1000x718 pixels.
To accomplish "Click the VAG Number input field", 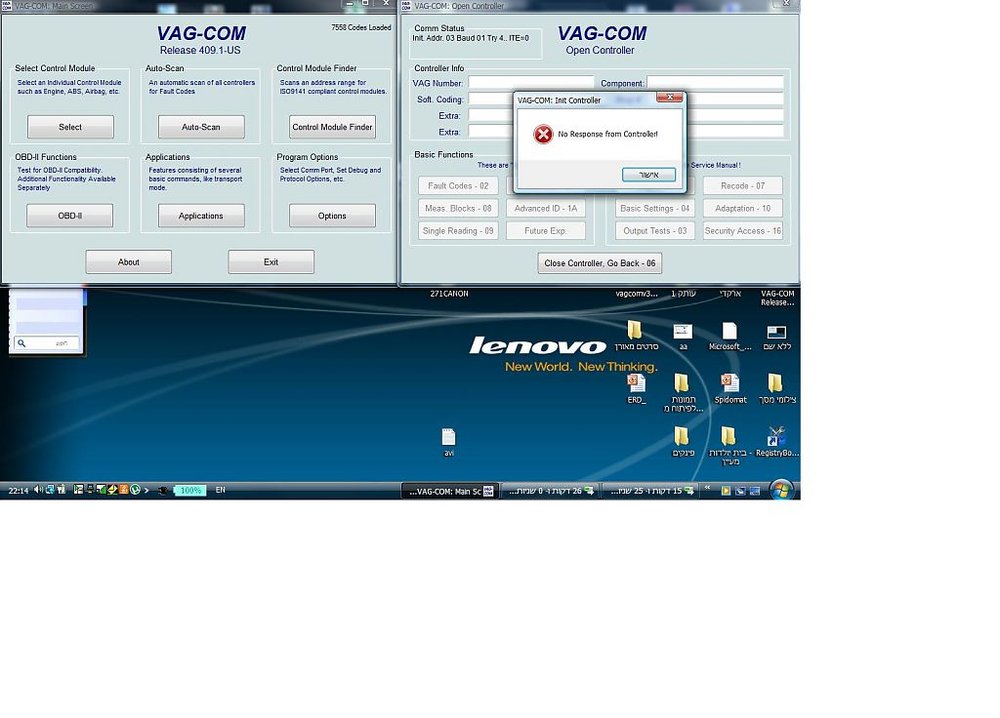I will [531, 83].
